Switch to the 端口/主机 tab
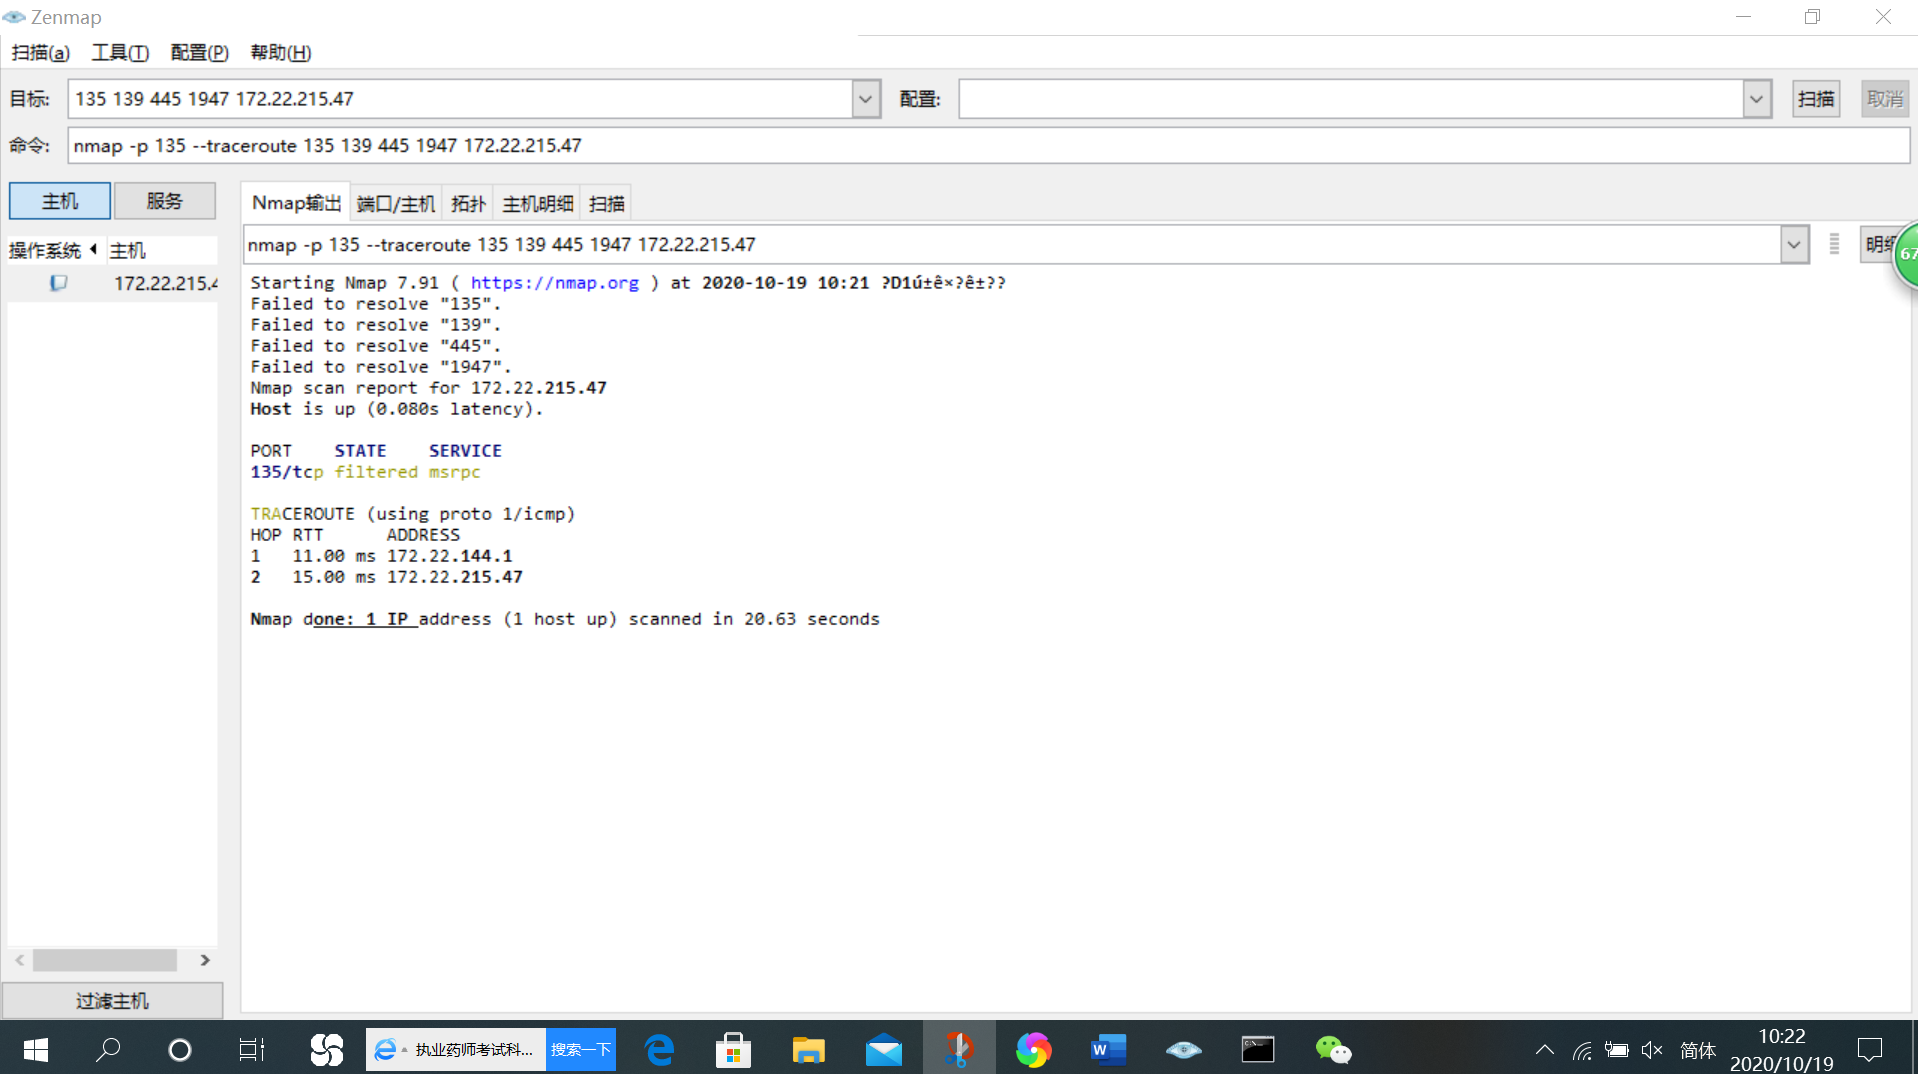 (x=396, y=204)
